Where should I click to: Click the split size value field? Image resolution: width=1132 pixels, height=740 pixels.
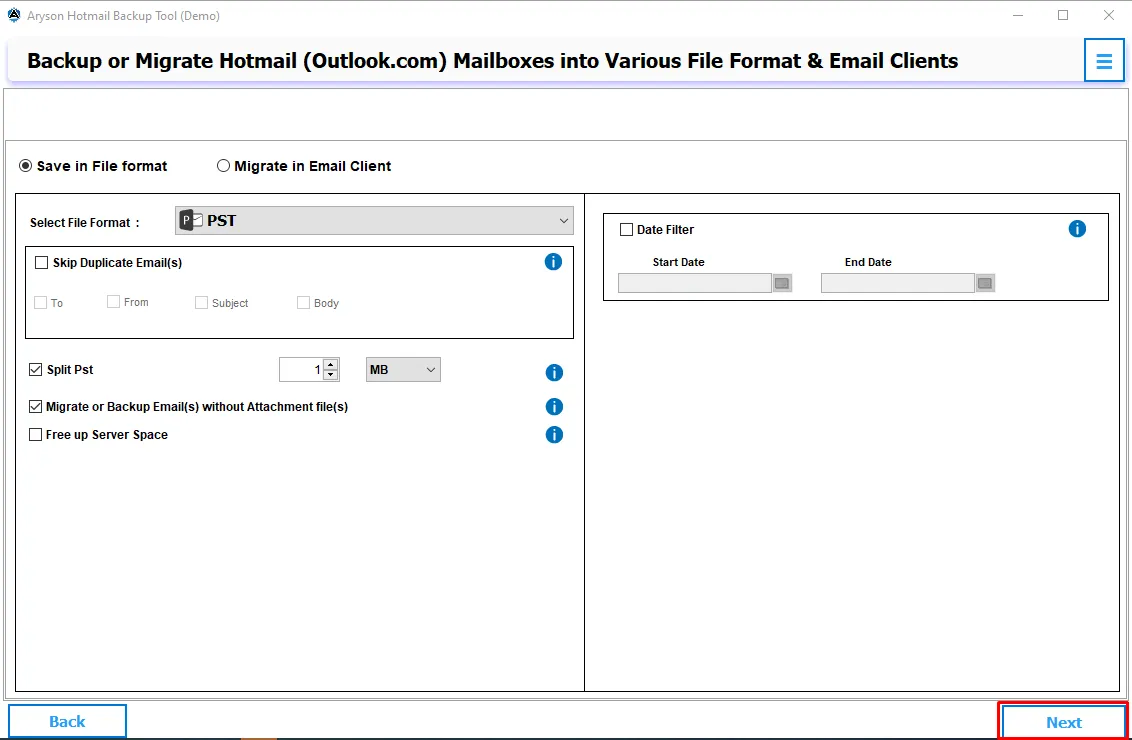(x=302, y=370)
